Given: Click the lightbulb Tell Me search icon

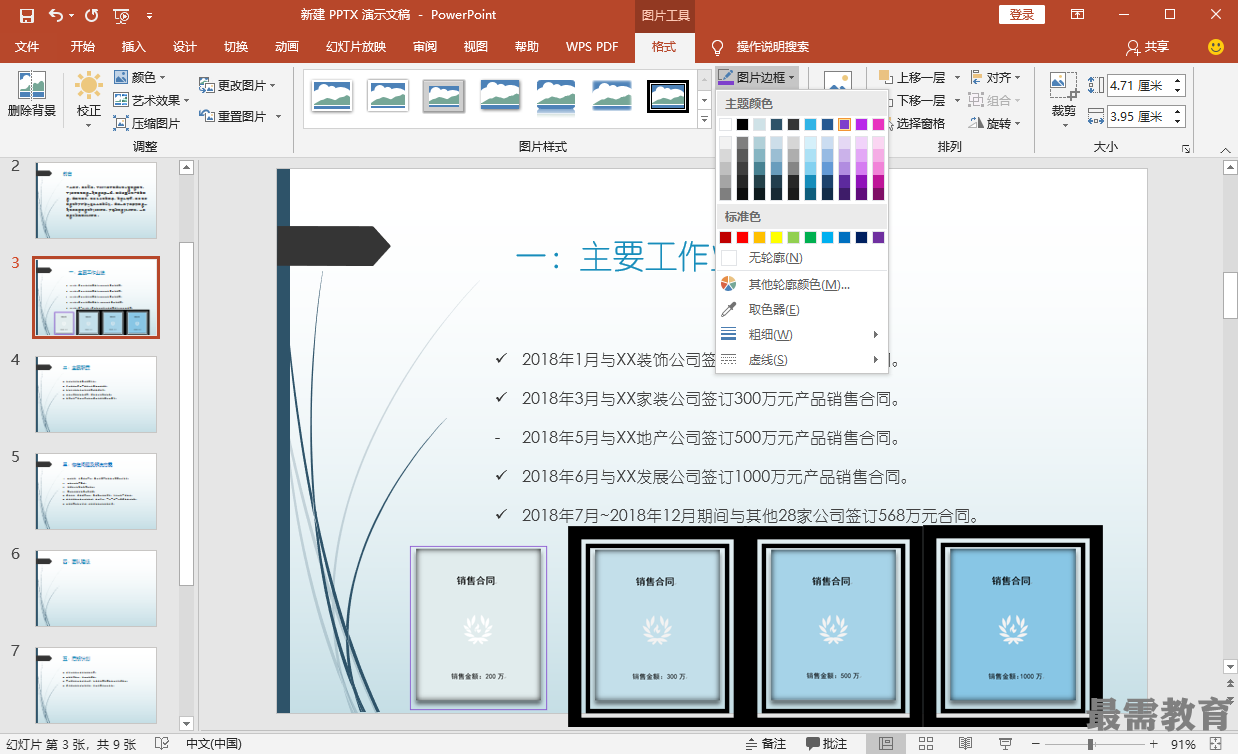Looking at the screenshot, I should [717, 47].
